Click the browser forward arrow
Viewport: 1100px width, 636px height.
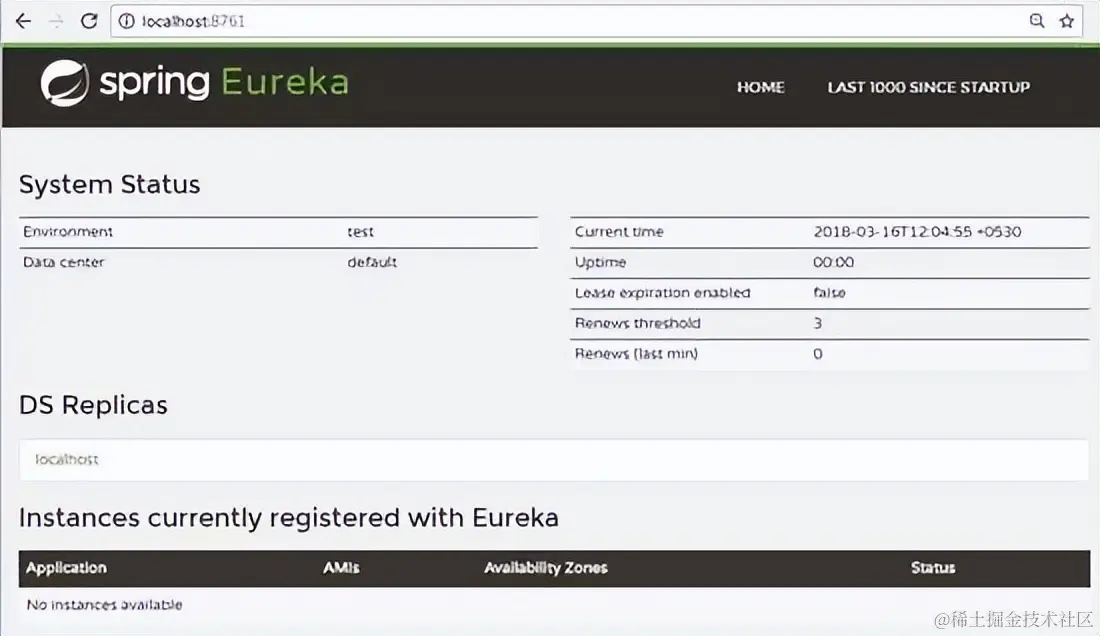tap(56, 21)
